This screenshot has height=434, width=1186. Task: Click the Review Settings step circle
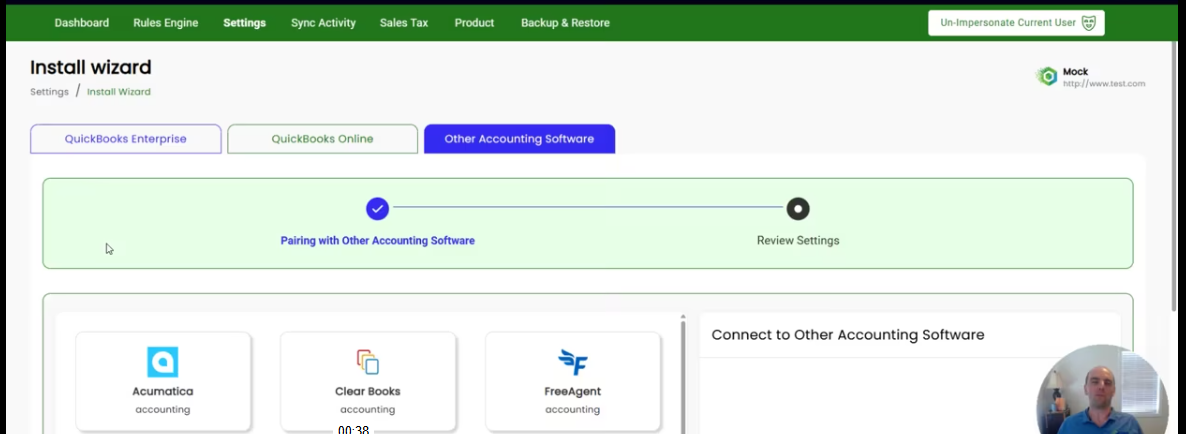[x=798, y=209]
